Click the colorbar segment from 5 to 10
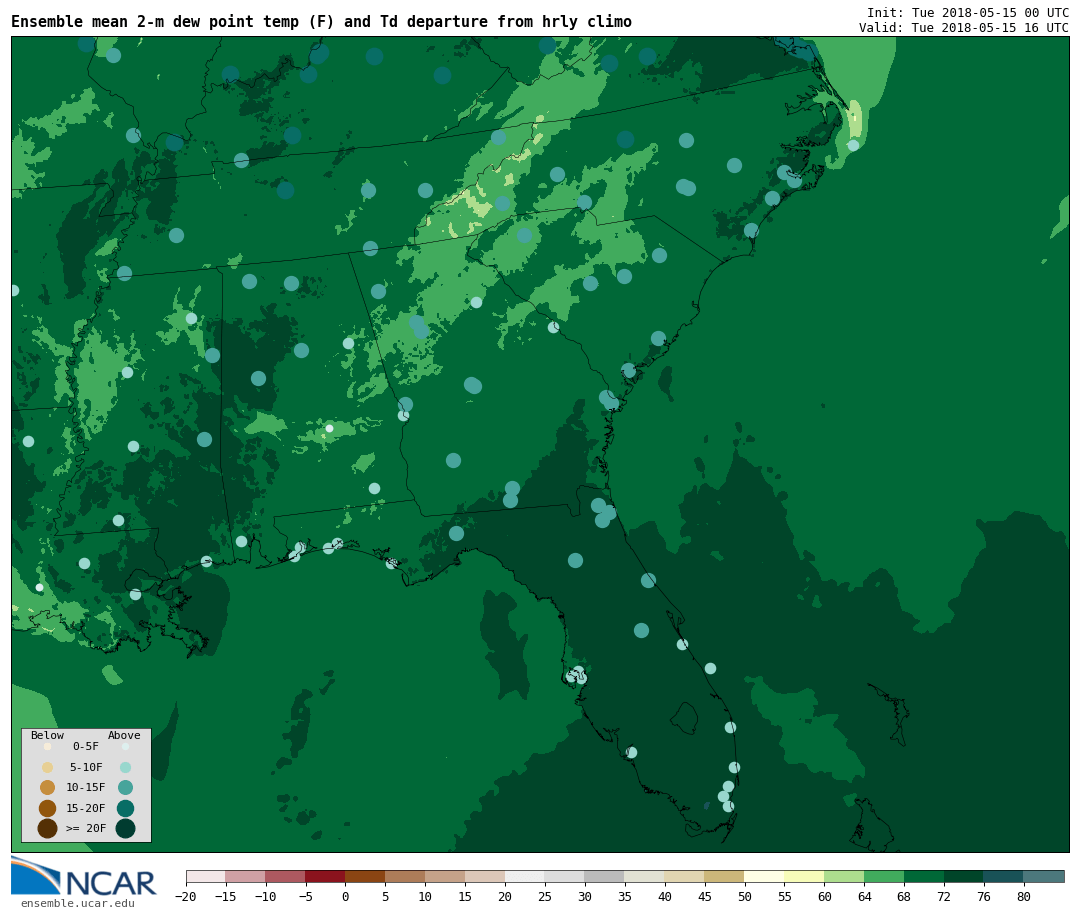 406,876
